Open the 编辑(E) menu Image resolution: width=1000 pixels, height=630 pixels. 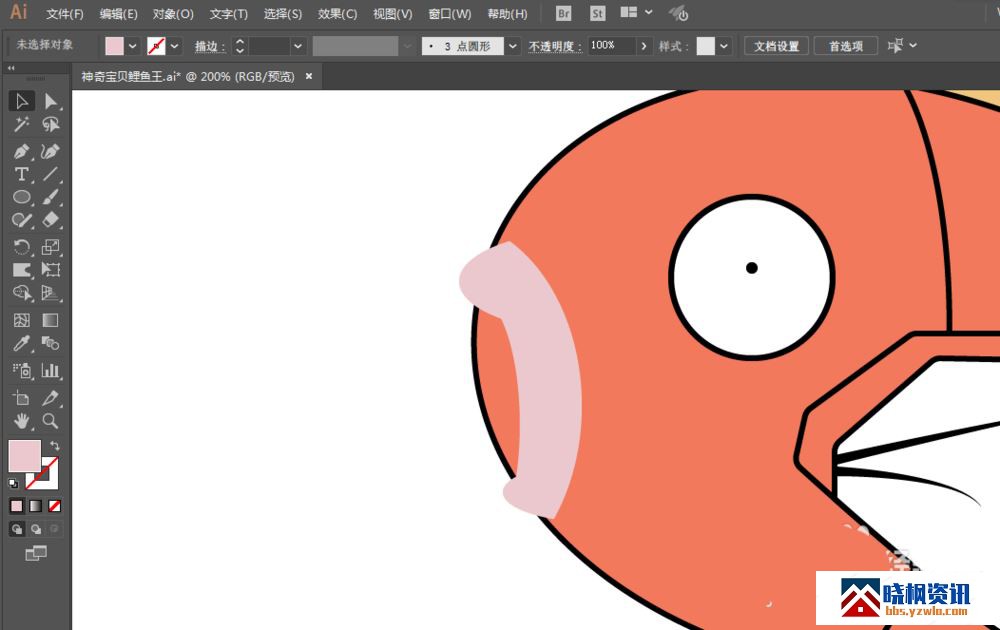click(x=119, y=13)
